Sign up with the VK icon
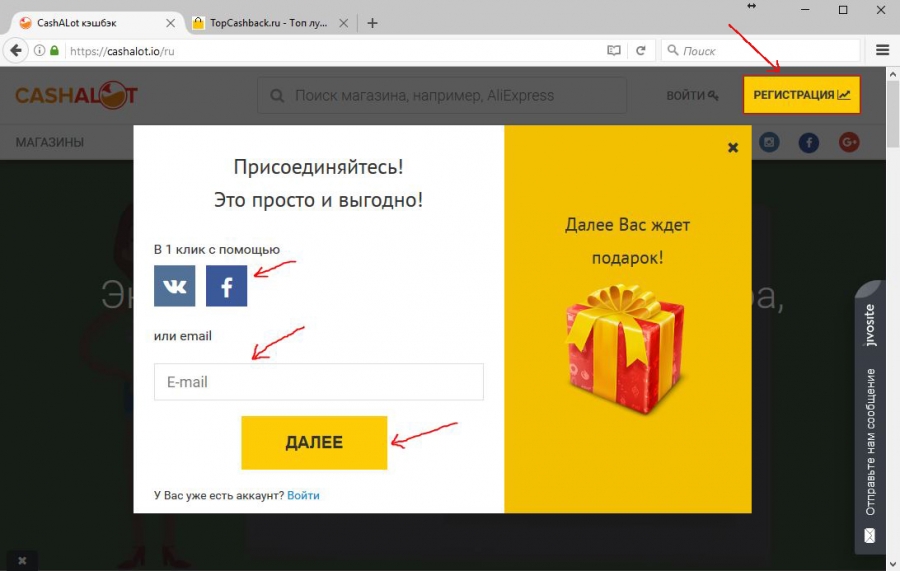Screen dimensions: 900x571 174,286
